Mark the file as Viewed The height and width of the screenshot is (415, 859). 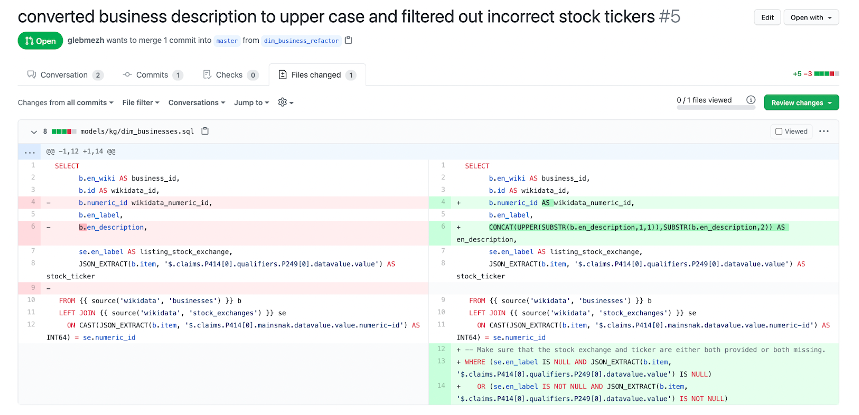[791, 131]
